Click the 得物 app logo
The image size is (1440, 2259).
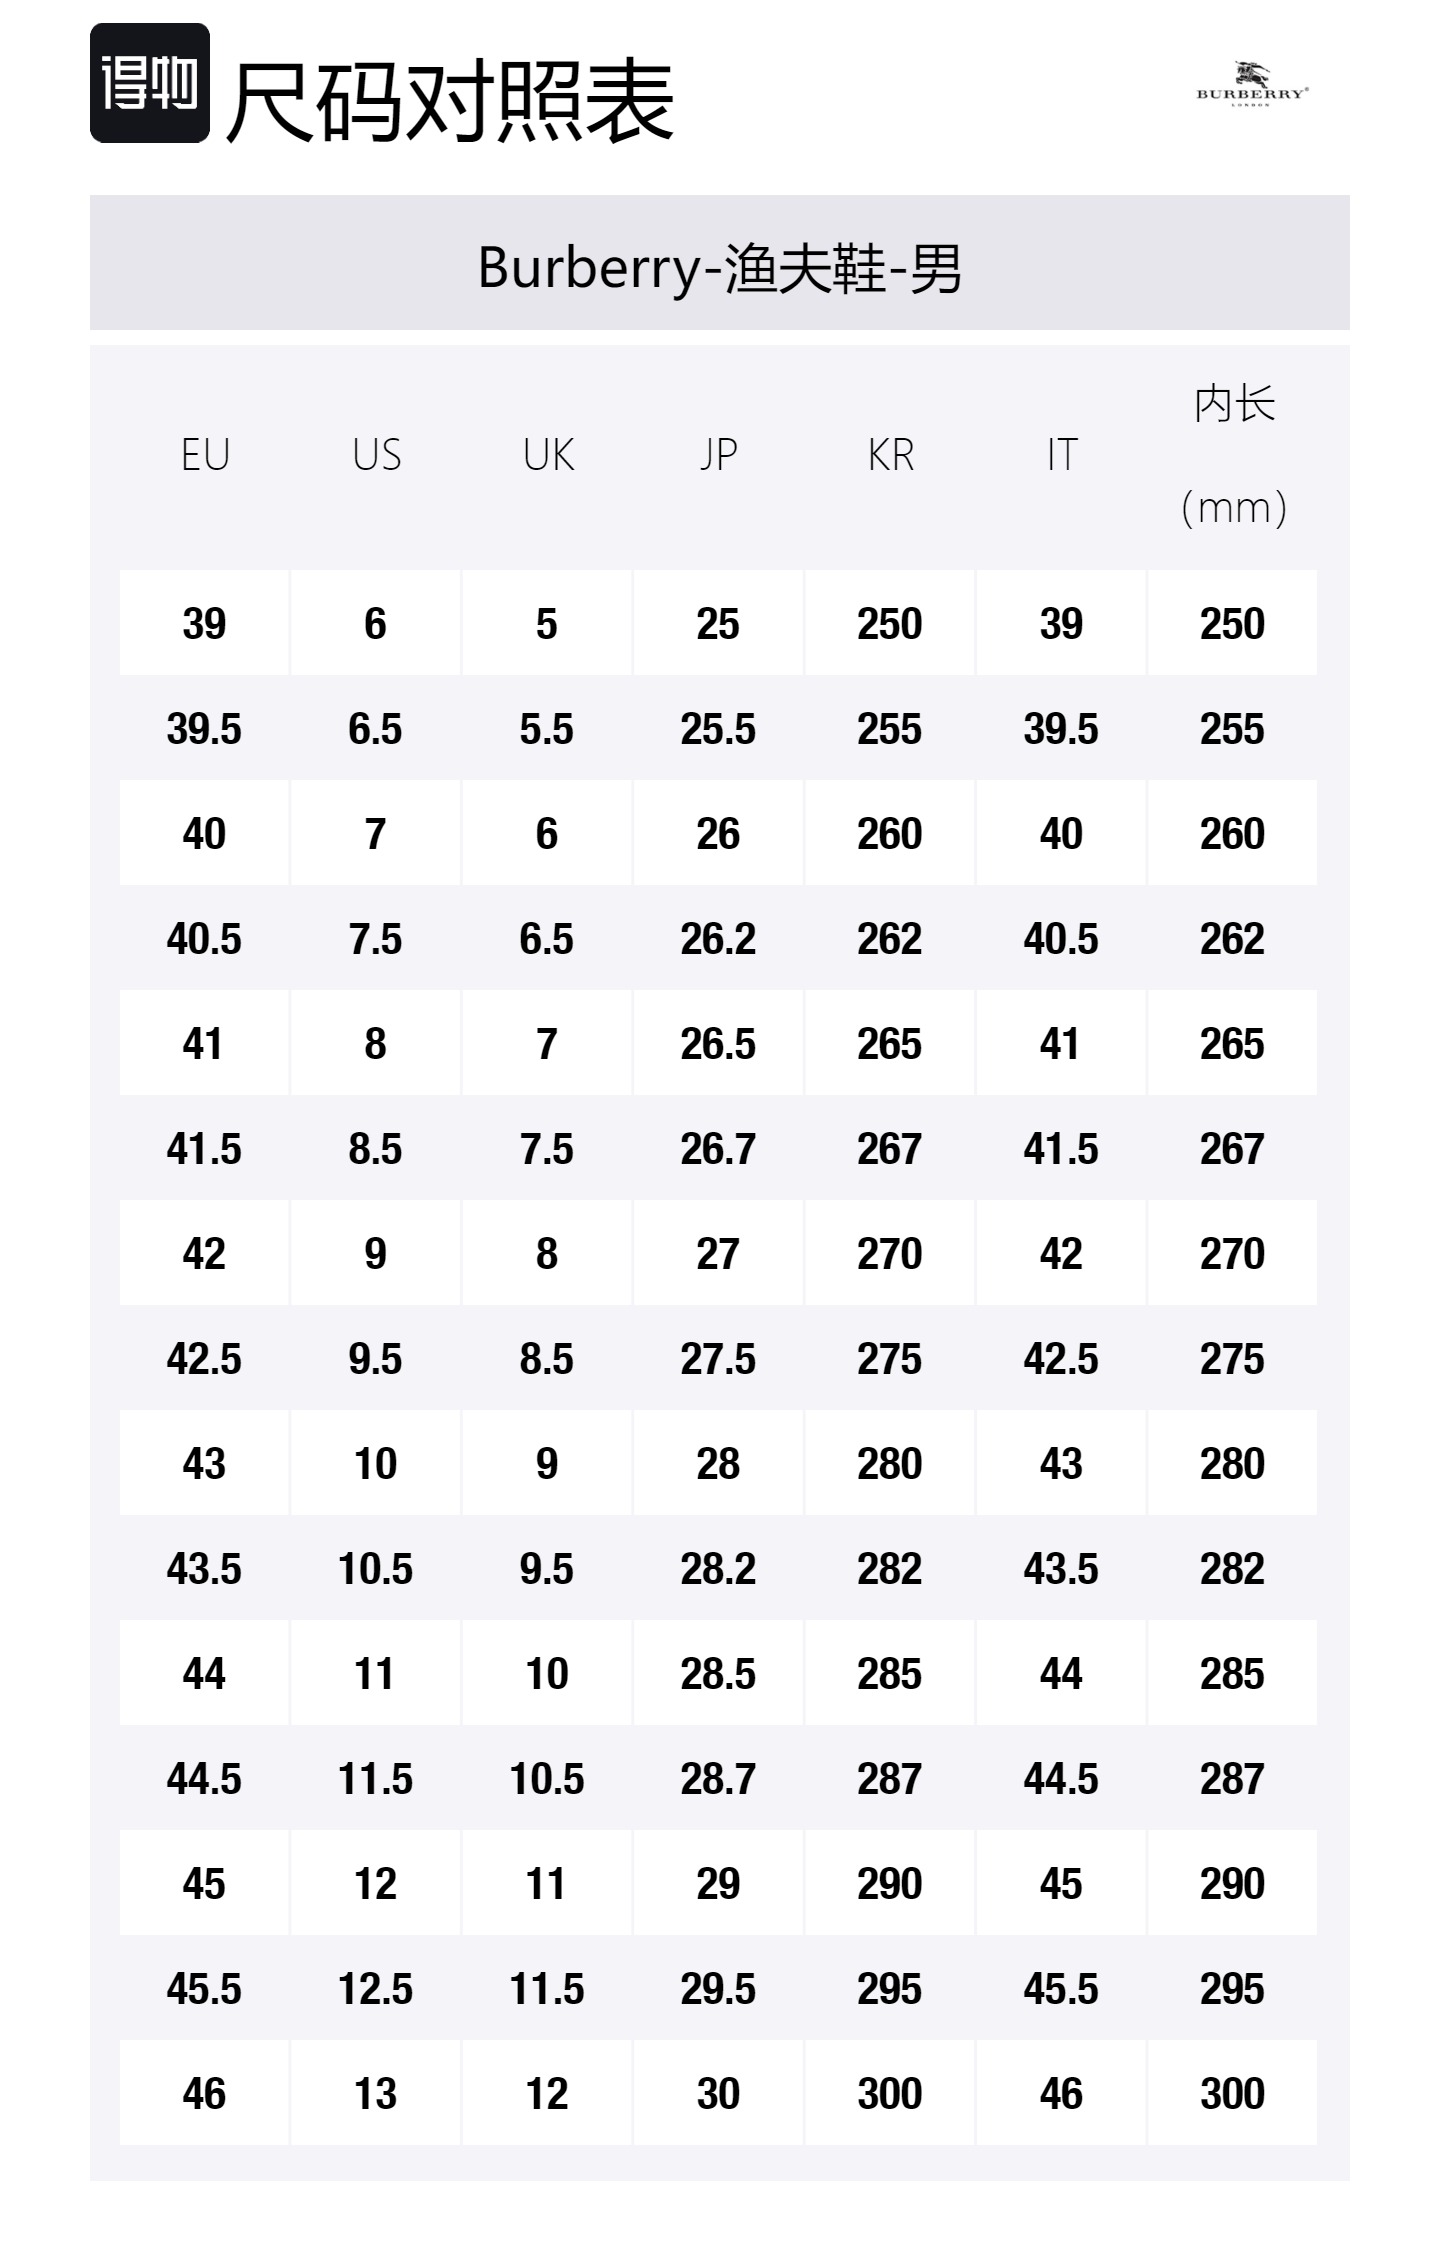tap(150, 84)
